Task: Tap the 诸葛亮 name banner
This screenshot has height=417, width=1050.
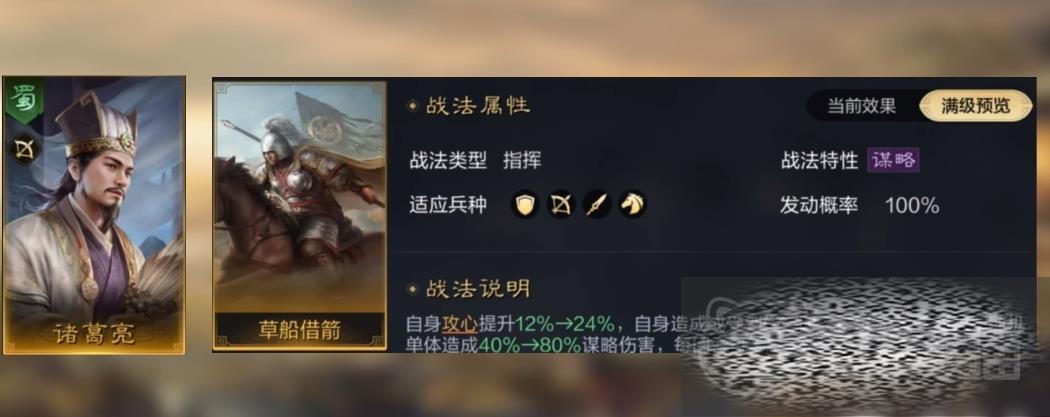Action: [94, 333]
